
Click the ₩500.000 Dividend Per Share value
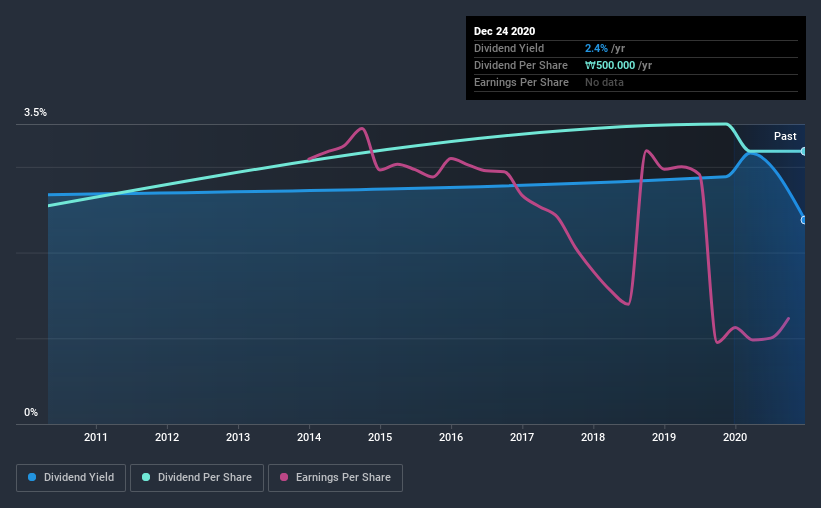point(610,65)
